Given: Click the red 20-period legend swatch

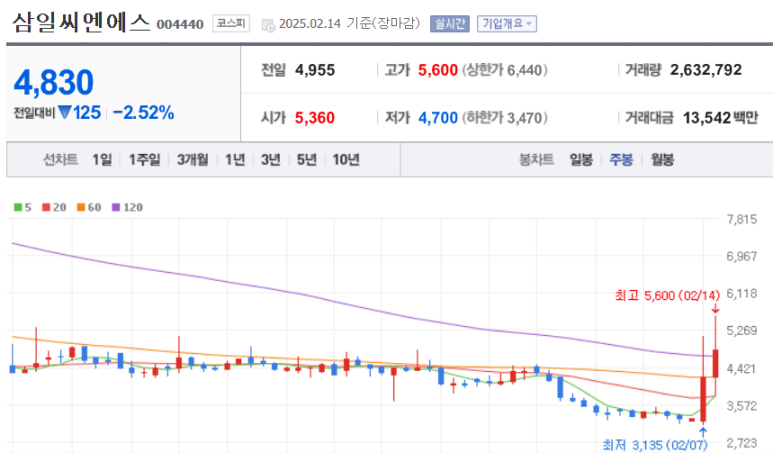Looking at the screenshot, I should click(x=46, y=208).
